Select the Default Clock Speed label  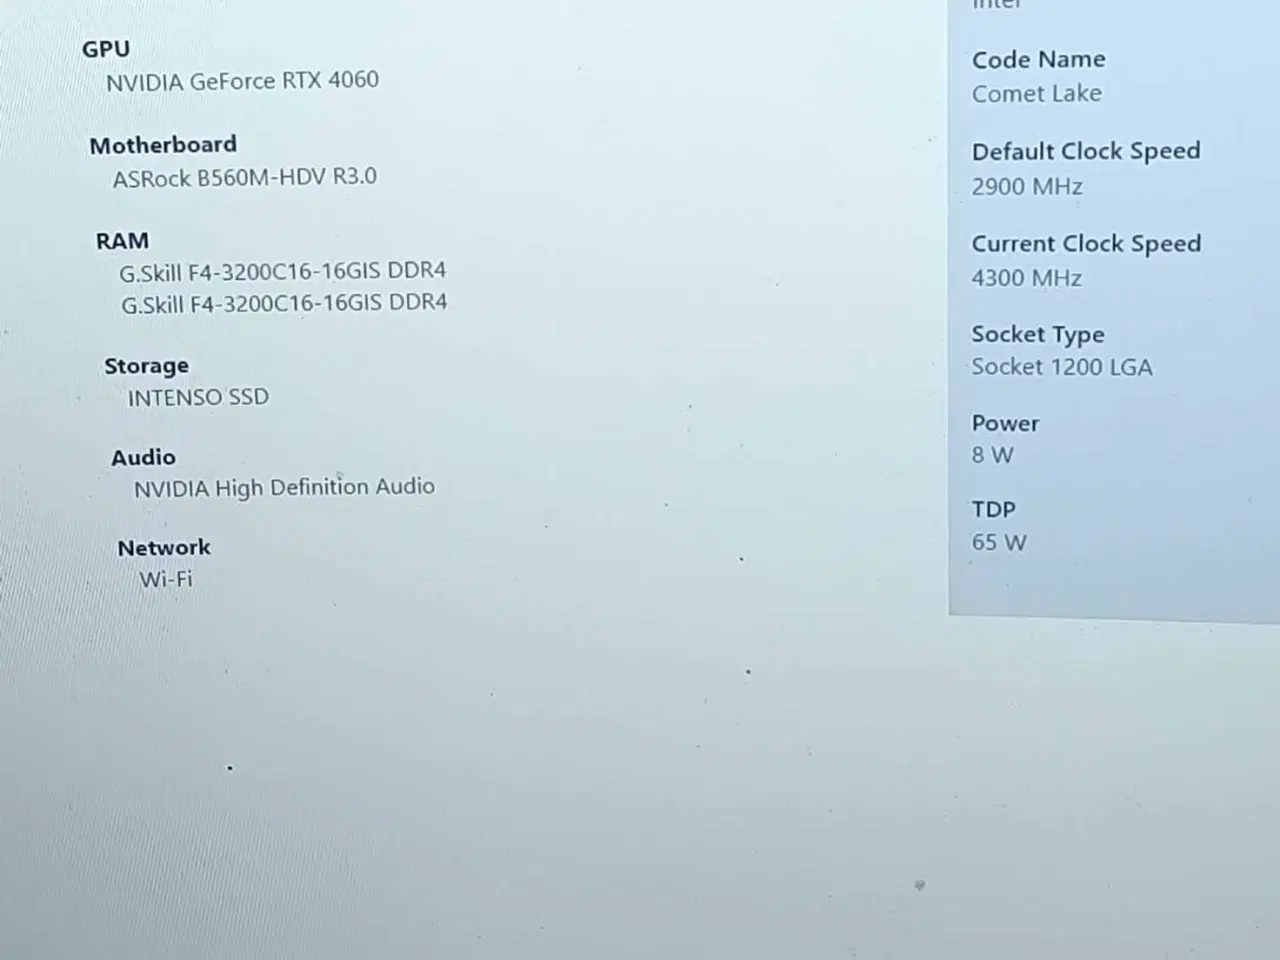click(1086, 151)
